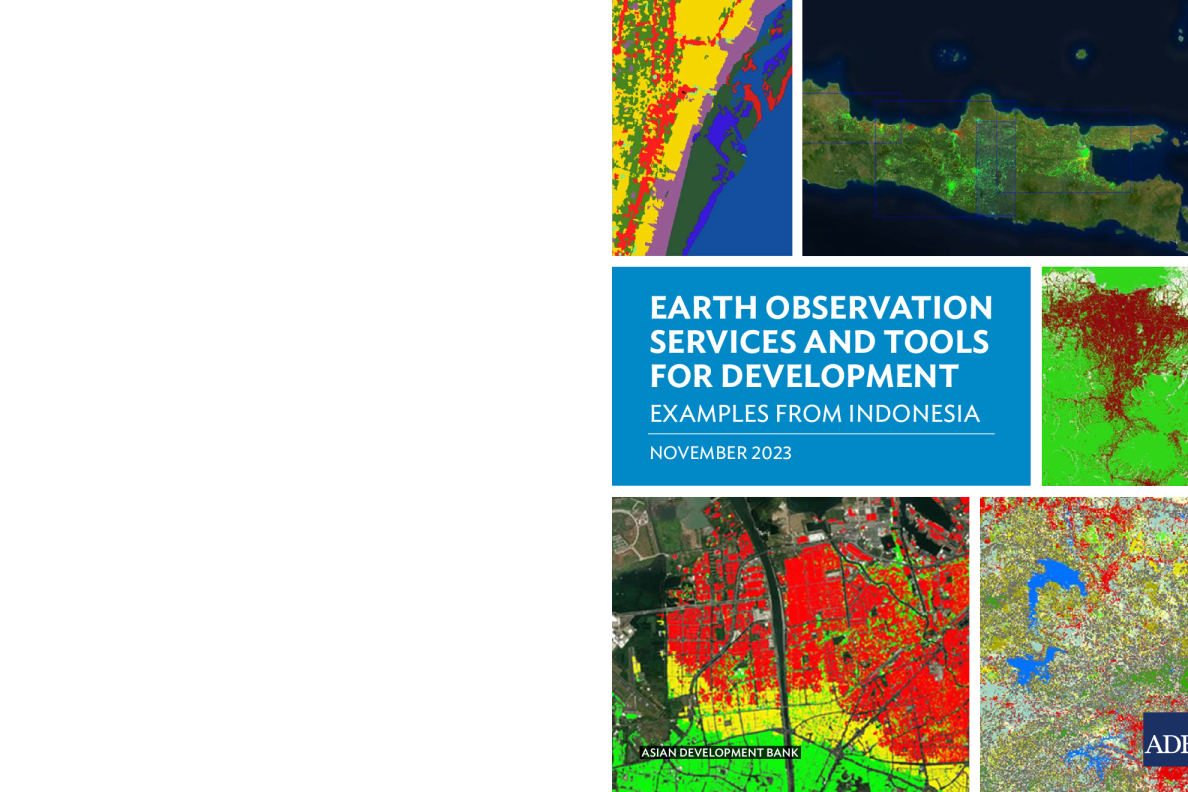Open the map thumbnail with blue lakes
This screenshot has height=792, width=1188.
pyautogui.click(x=1083, y=644)
